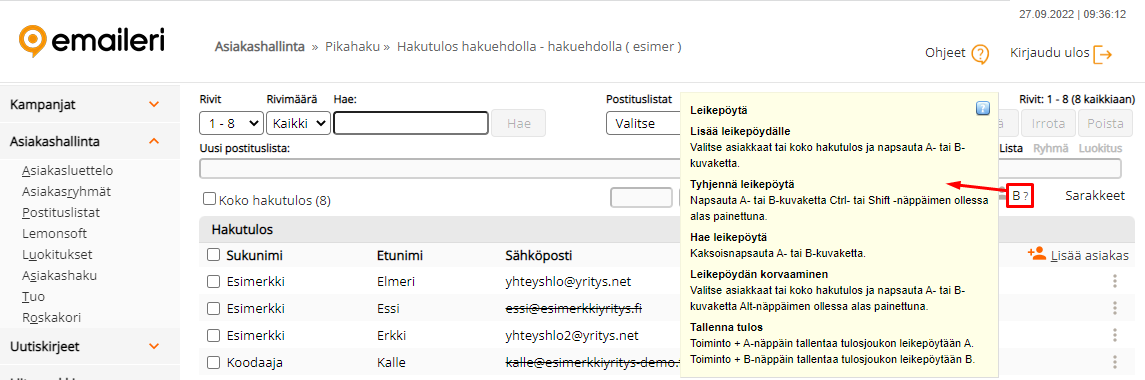The height and width of the screenshot is (380, 1145).
Task: Enable the Koko hakutulos checkbox
Action: coord(210,199)
